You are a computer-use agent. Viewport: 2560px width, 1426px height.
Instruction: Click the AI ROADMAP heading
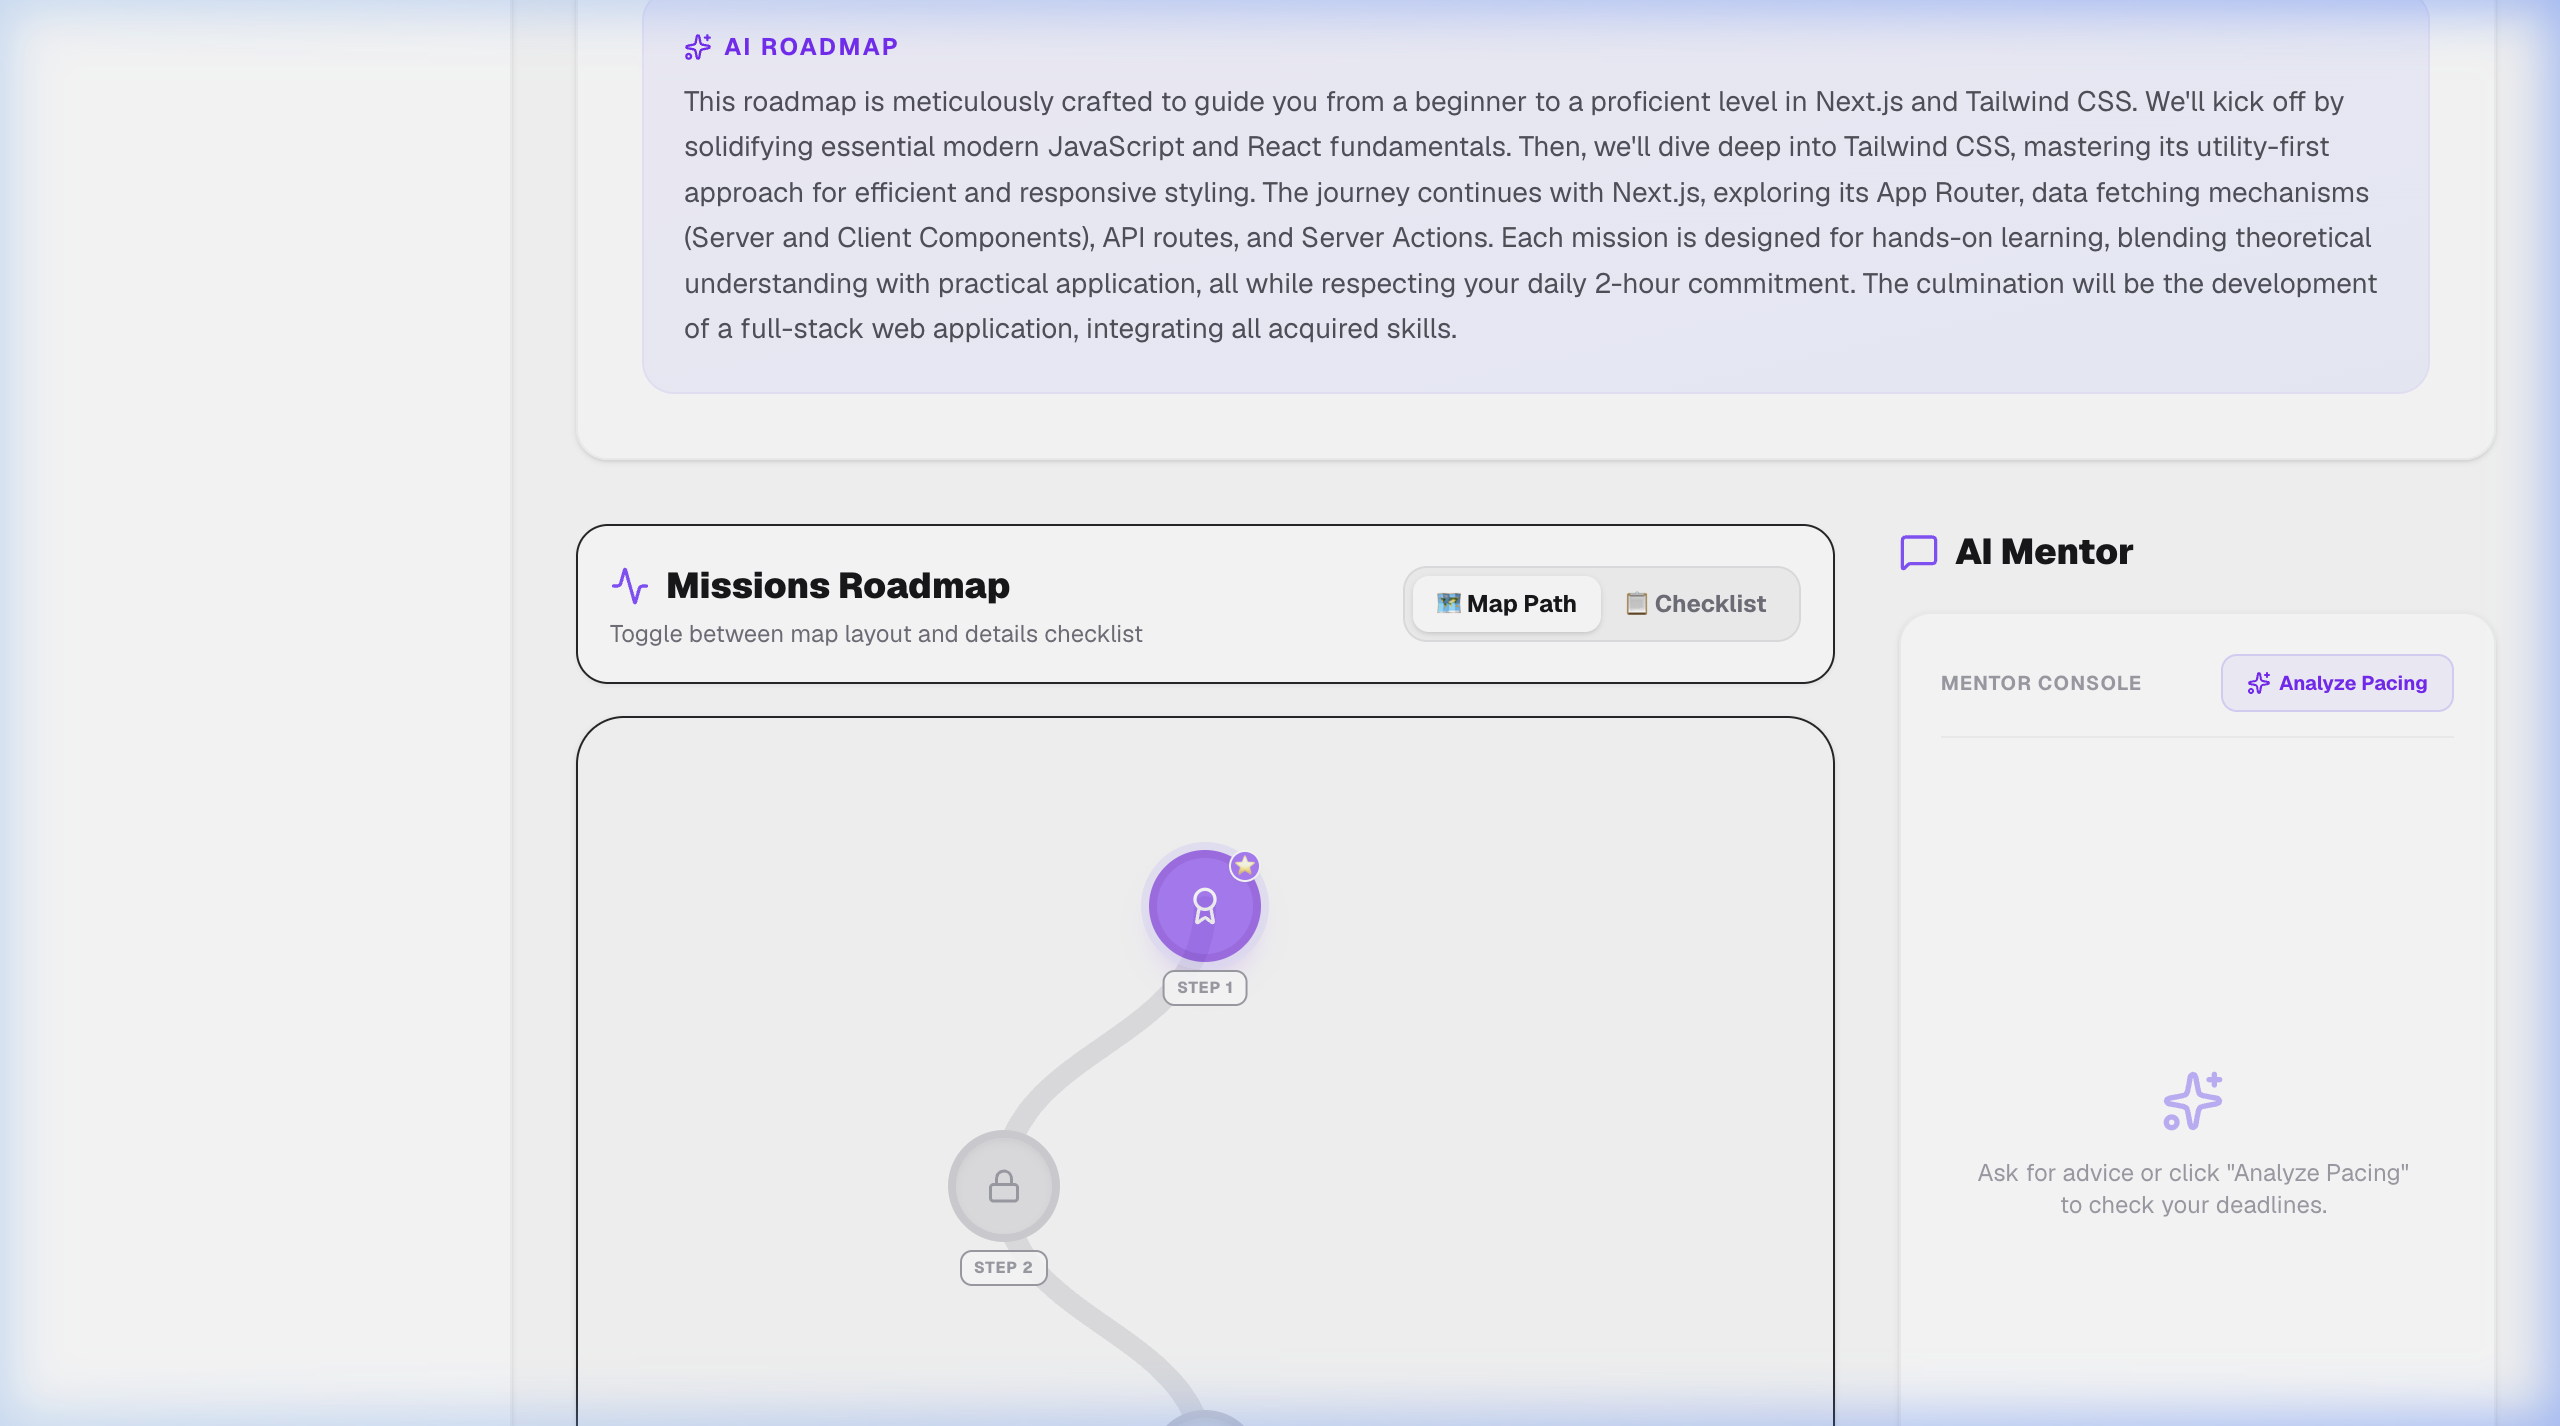pos(811,47)
